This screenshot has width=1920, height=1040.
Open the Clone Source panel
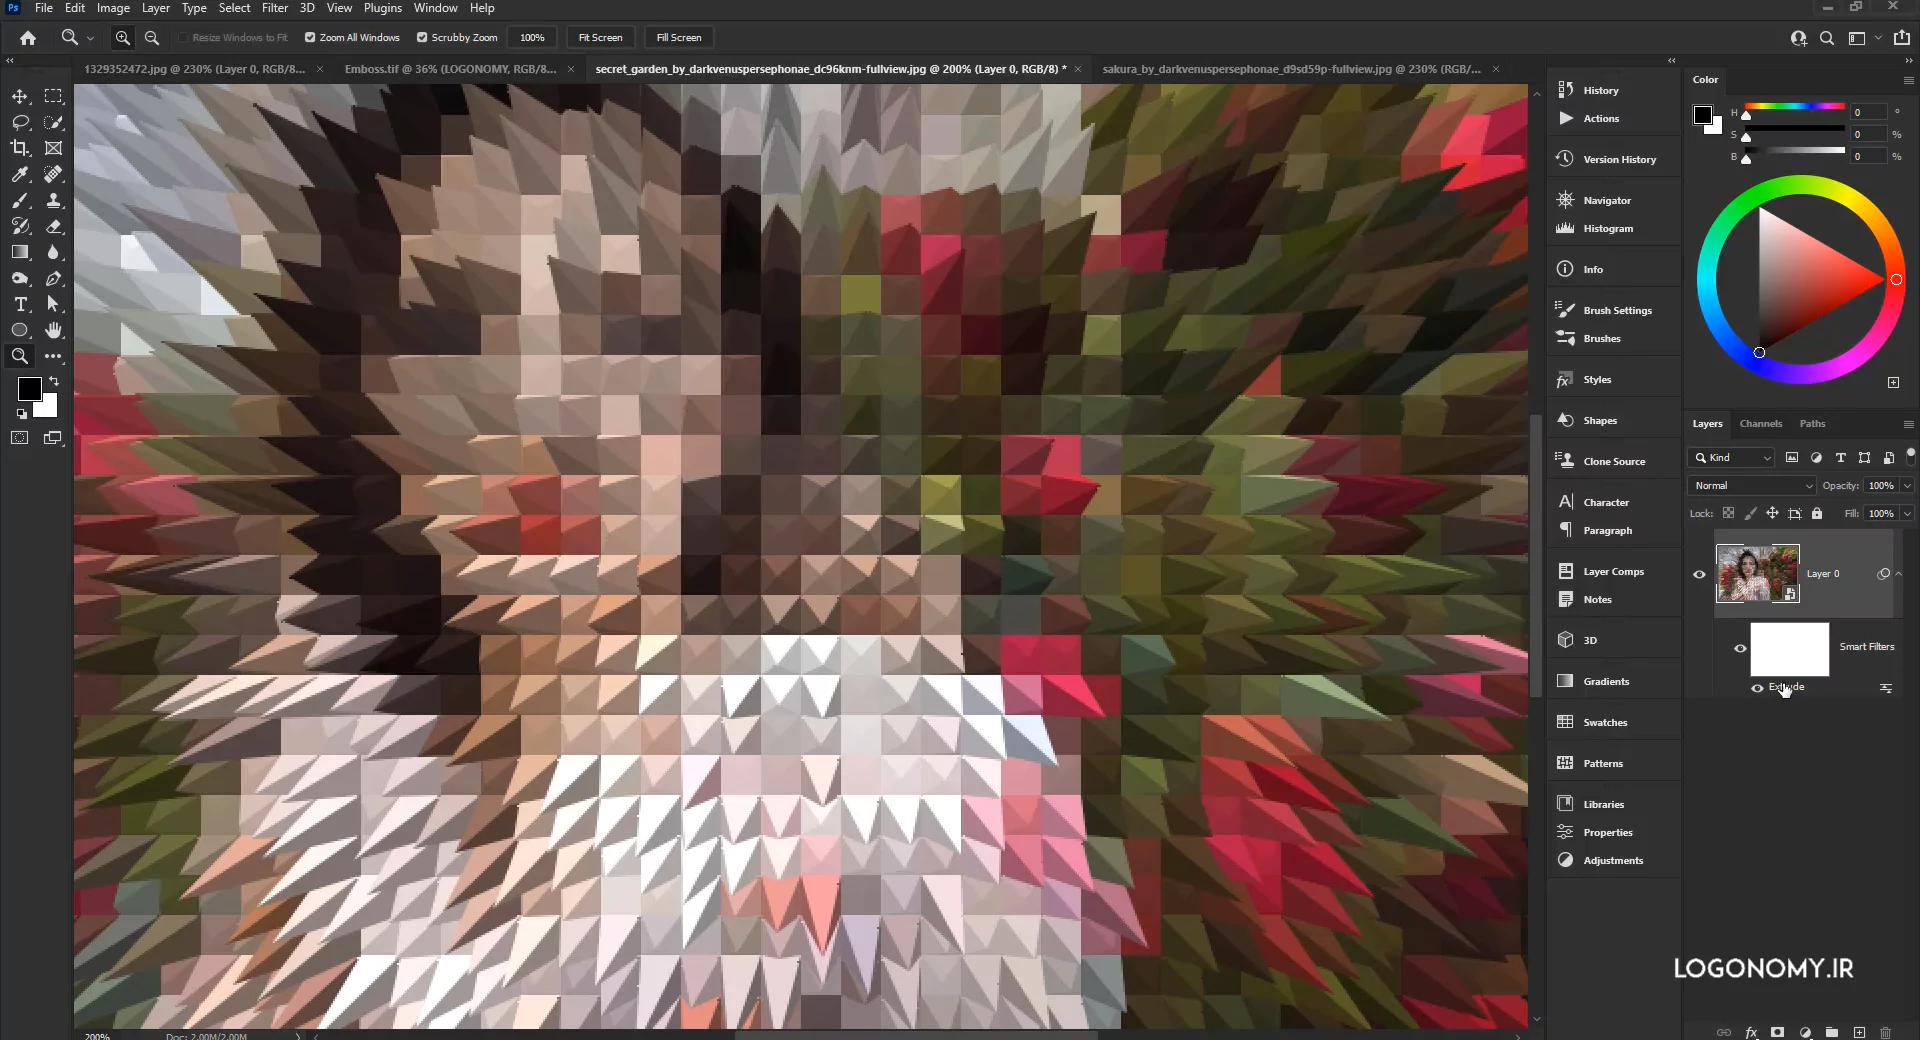pos(1613,461)
